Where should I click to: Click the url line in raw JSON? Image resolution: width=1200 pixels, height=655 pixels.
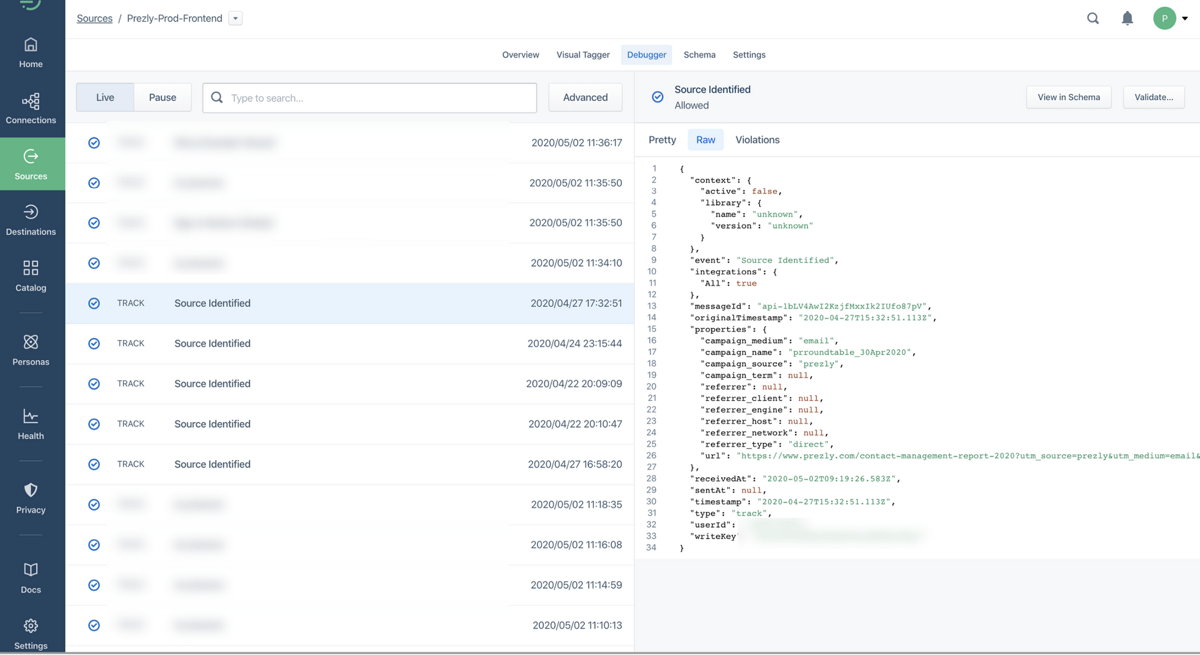[948, 456]
